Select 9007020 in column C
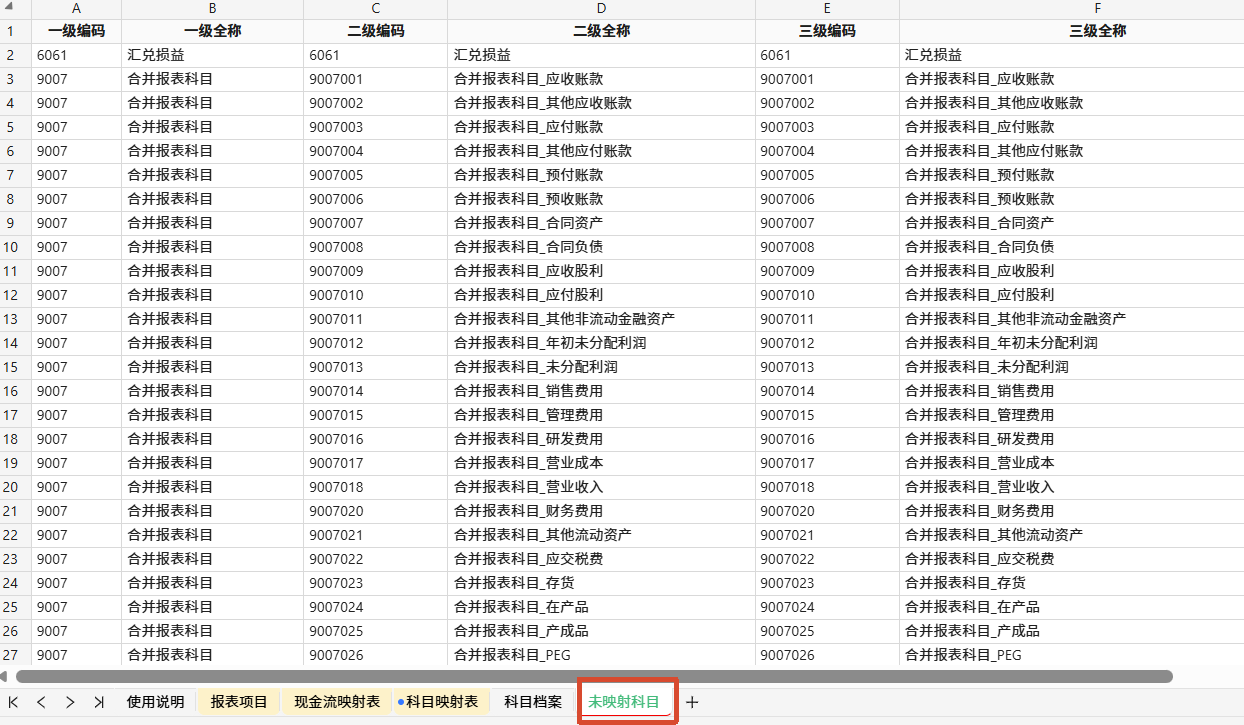This screenshot has height=725, width=1244. click(x=375, y=511)
